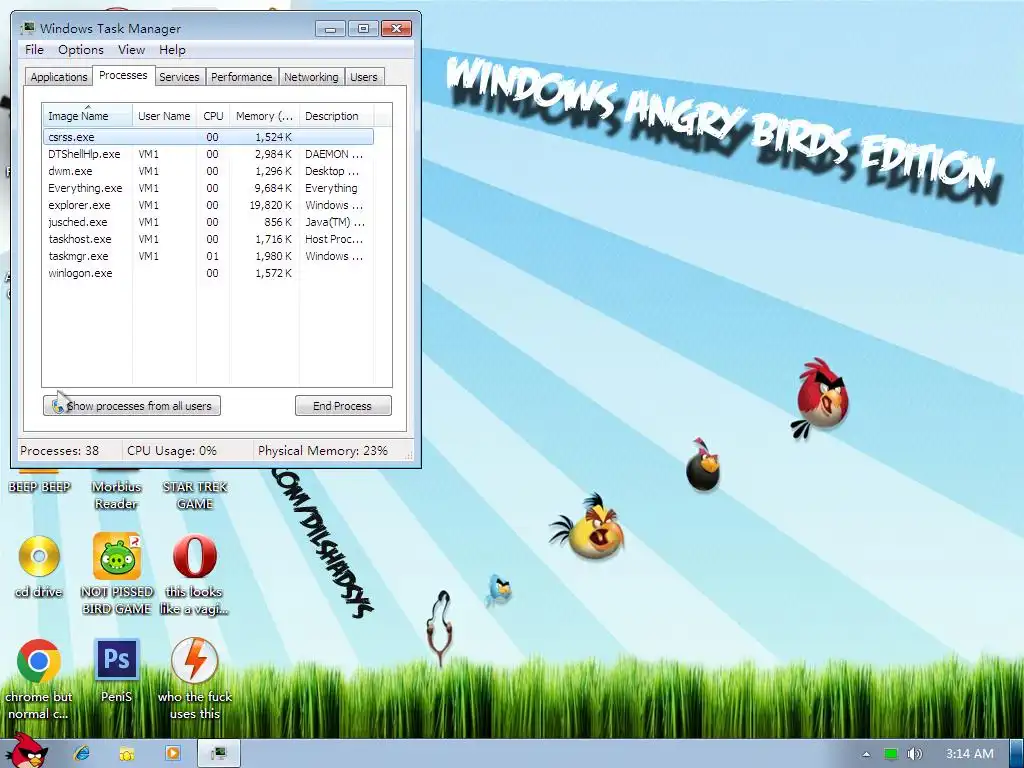This screenshot has width=1024, height=768.
Task: Click Physical Memory: 23% status
Action: [323, 451]
